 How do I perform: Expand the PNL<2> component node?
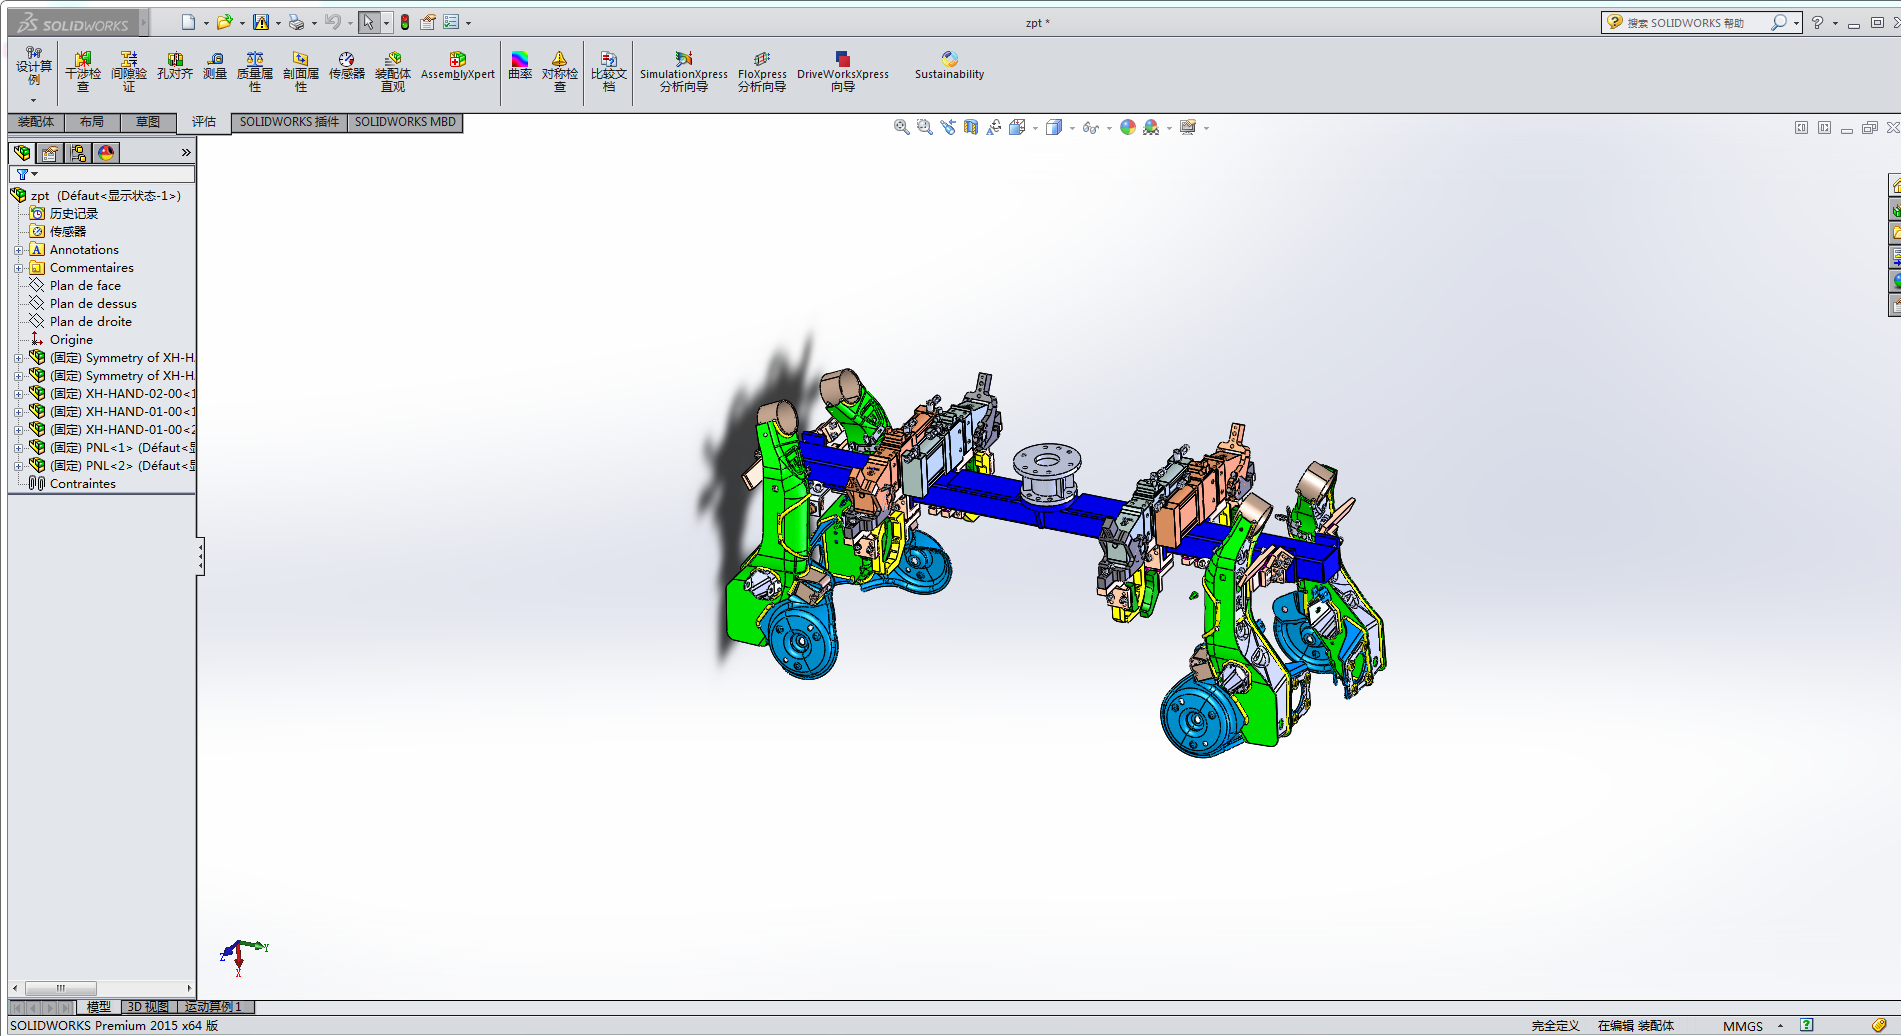click(18, 466)
